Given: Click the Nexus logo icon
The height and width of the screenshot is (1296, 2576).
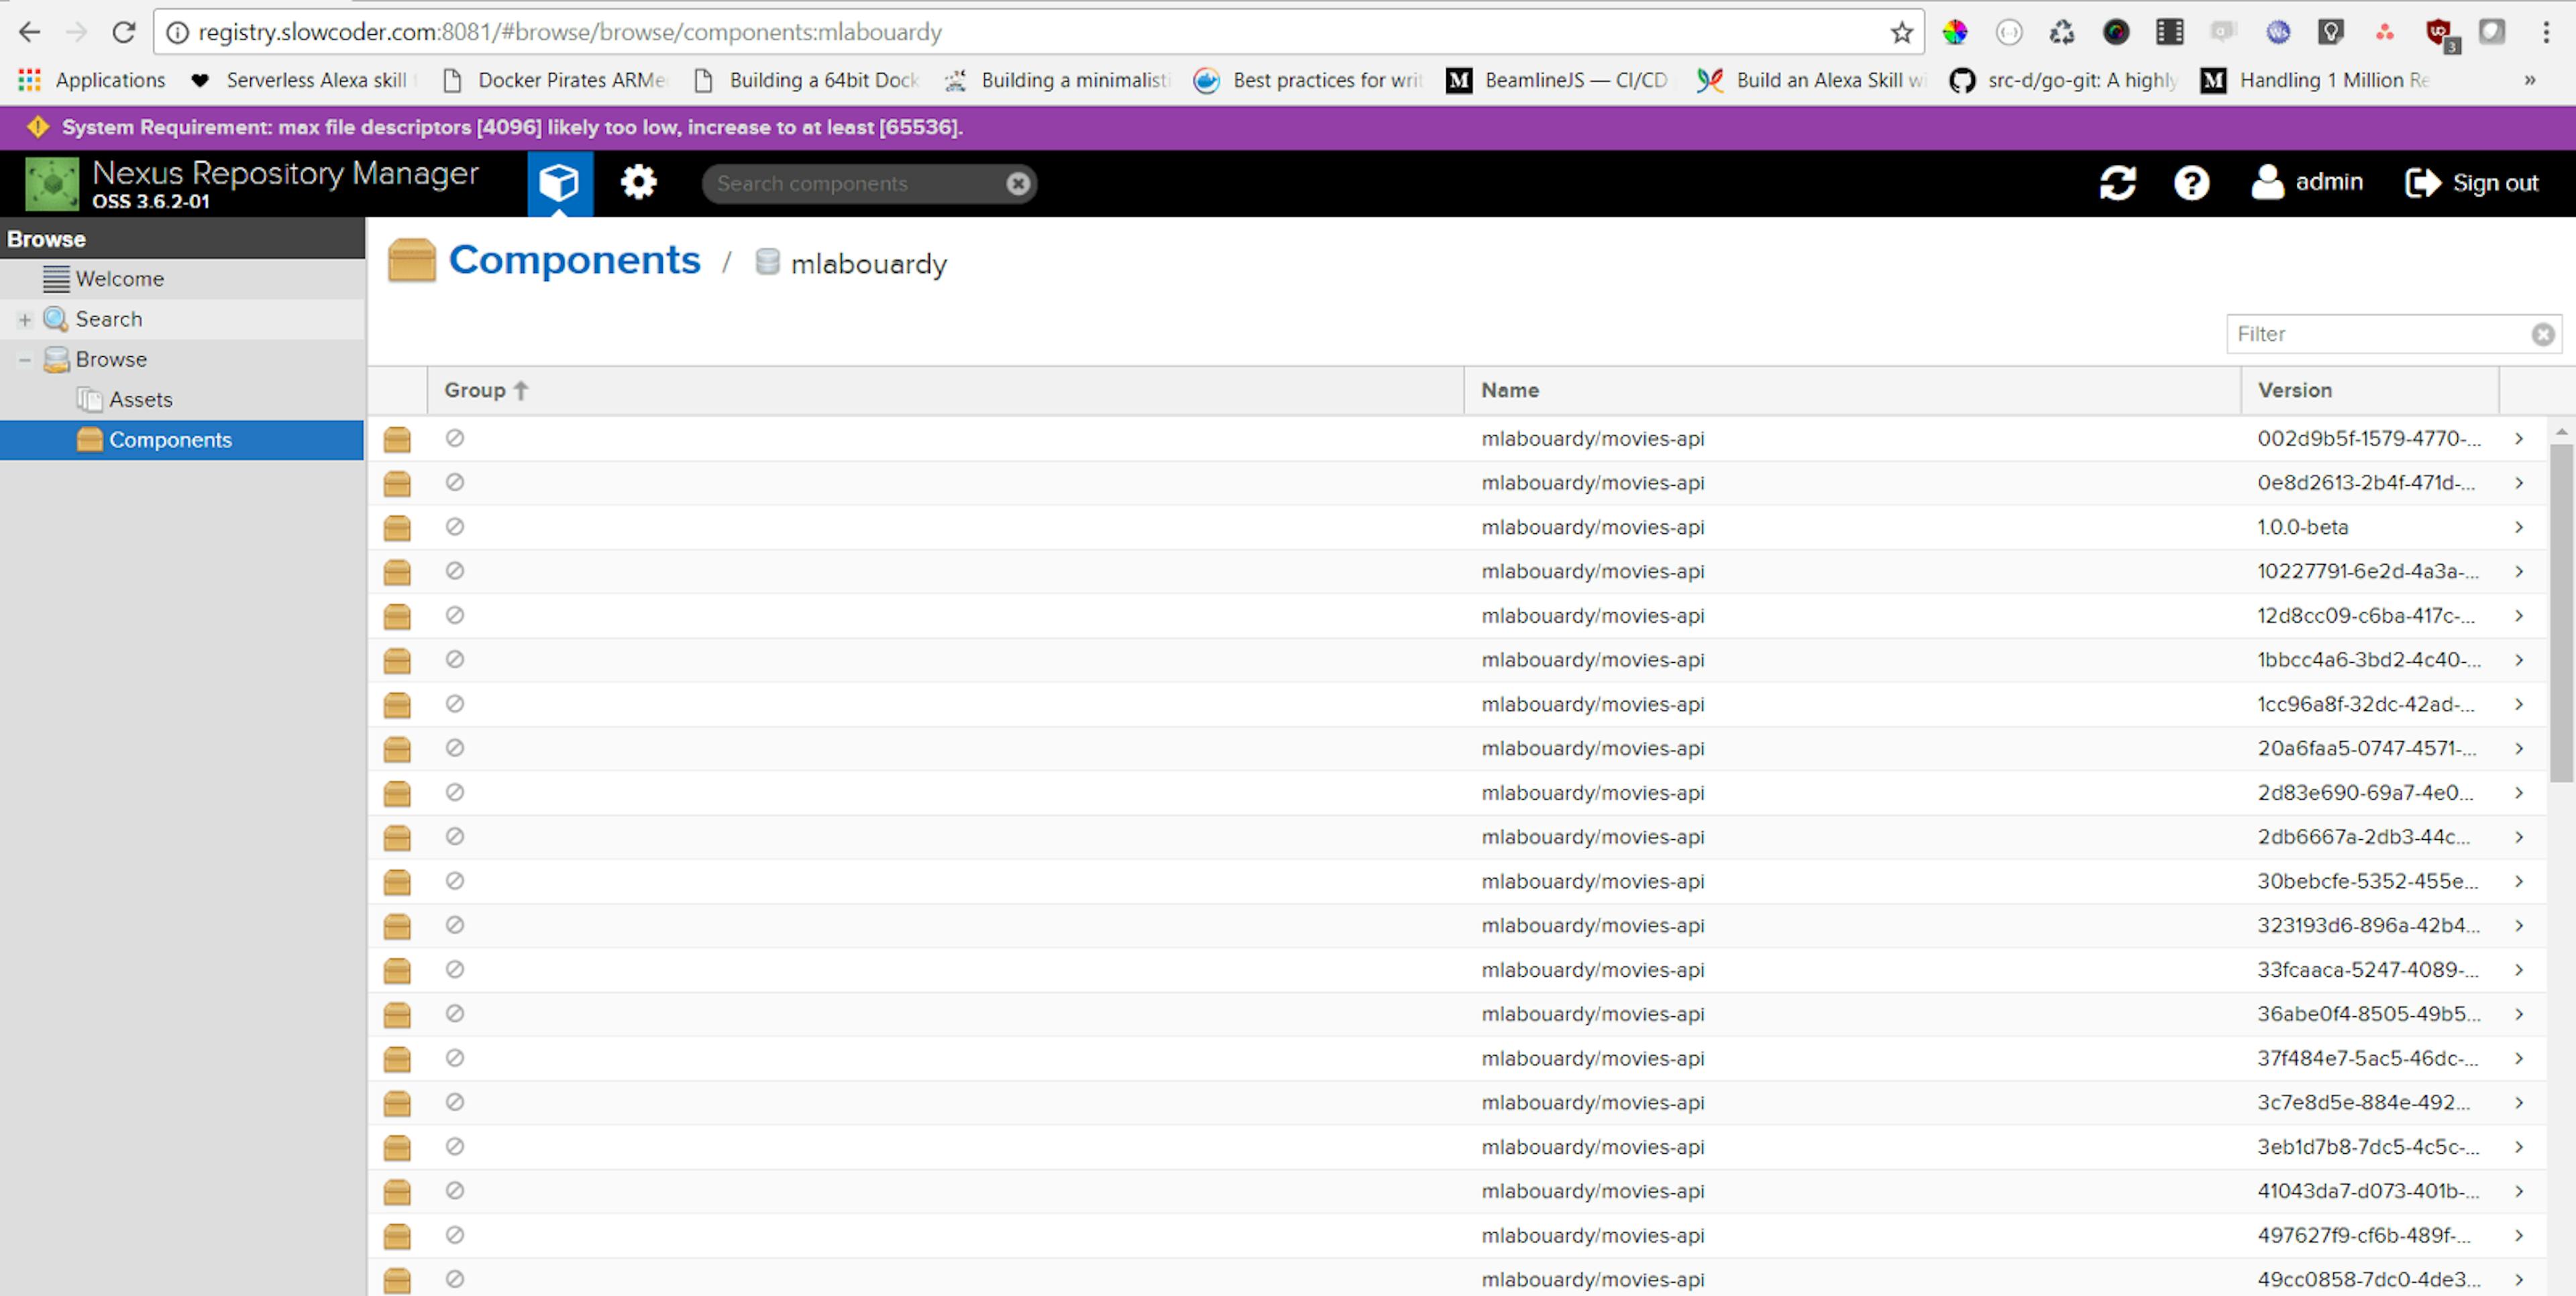Looking at the screenshot, I should pos(52,184).
